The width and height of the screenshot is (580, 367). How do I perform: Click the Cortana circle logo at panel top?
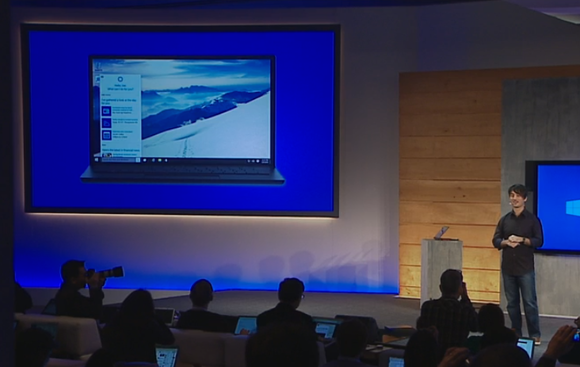pyautogui.click(x=120, y=79)
